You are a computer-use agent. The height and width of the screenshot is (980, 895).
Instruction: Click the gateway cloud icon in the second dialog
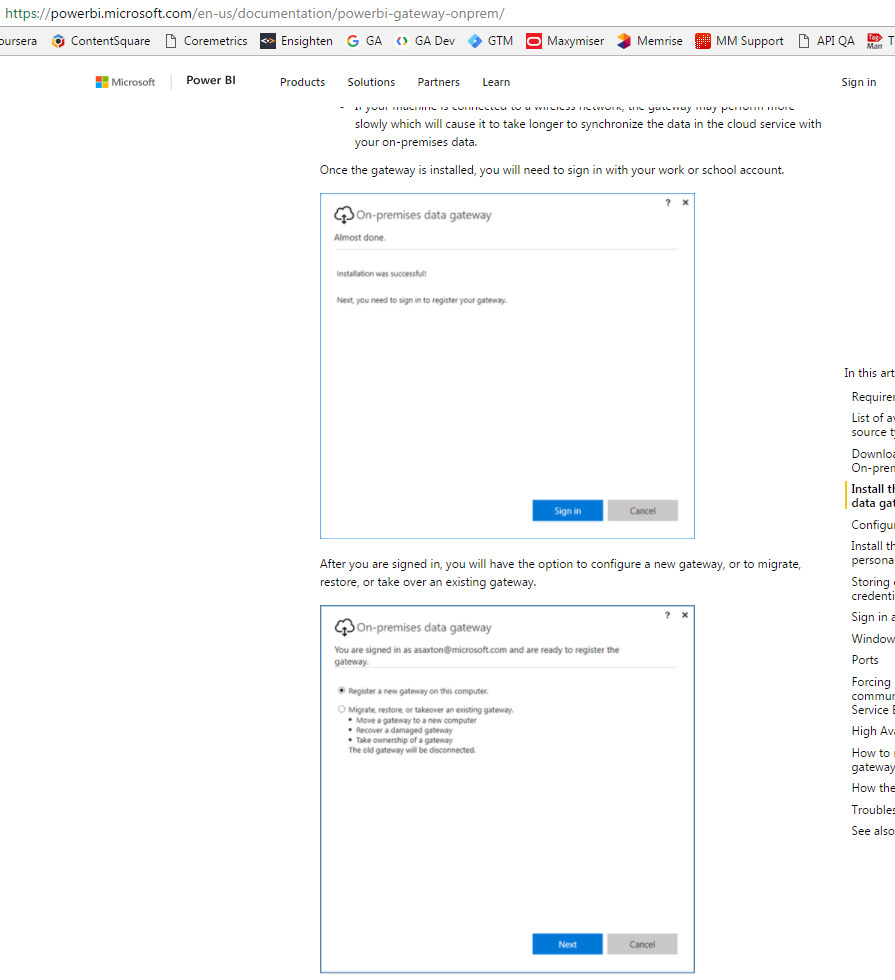[x=344, y=627]
